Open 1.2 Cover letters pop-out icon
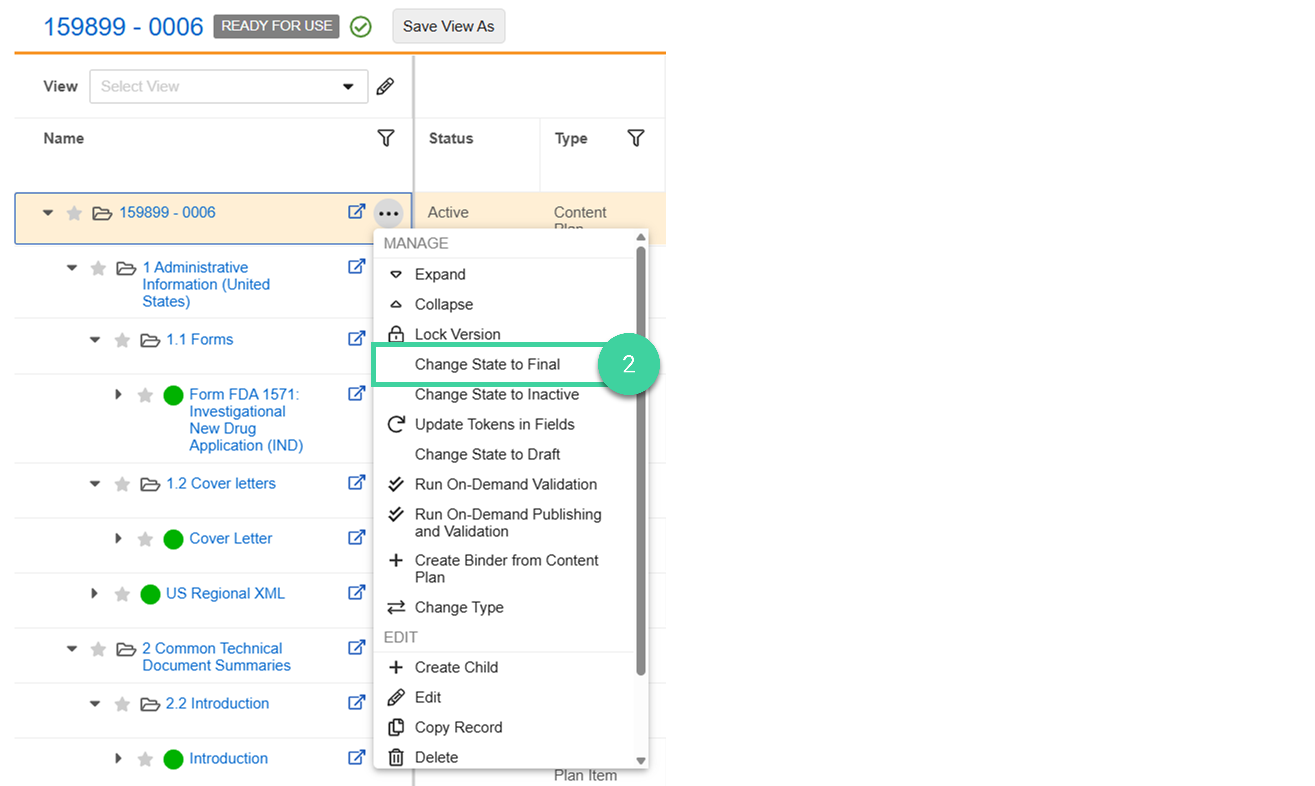The image size is (1315, 786). [x=356, y=483]
